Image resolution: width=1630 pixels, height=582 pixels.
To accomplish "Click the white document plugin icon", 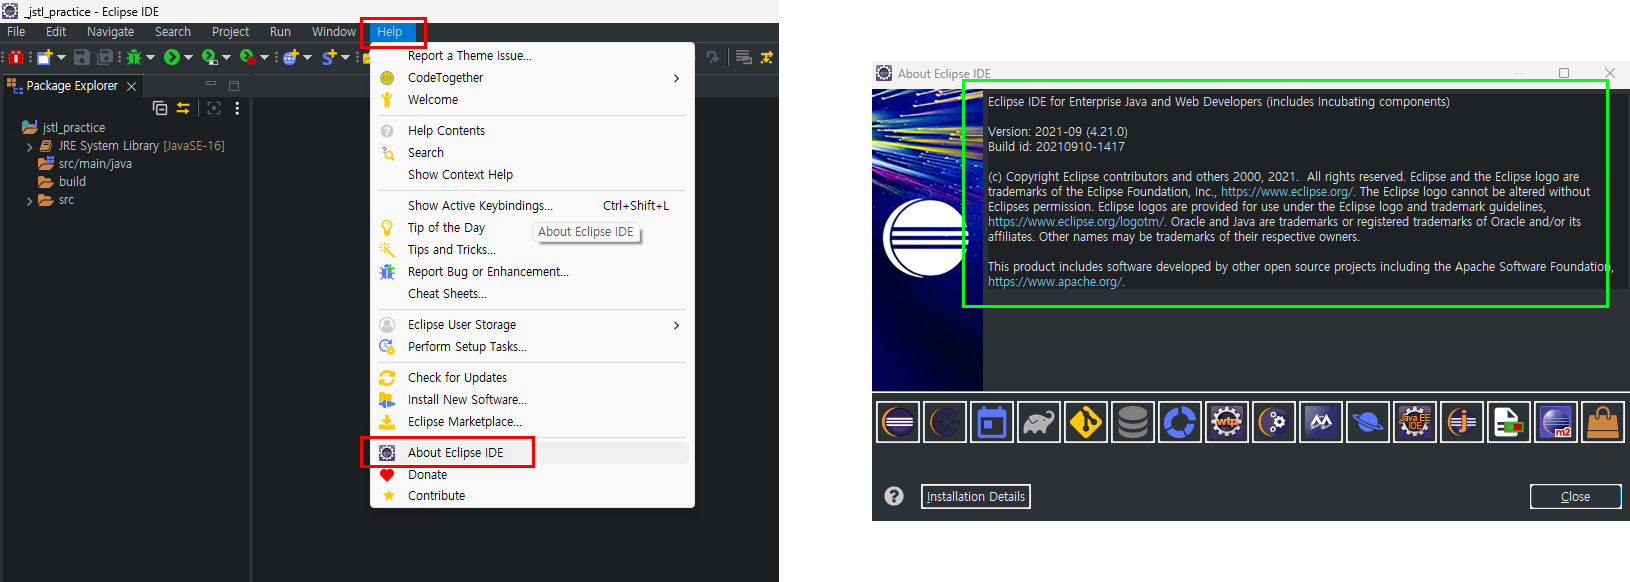I will 1508,422.
